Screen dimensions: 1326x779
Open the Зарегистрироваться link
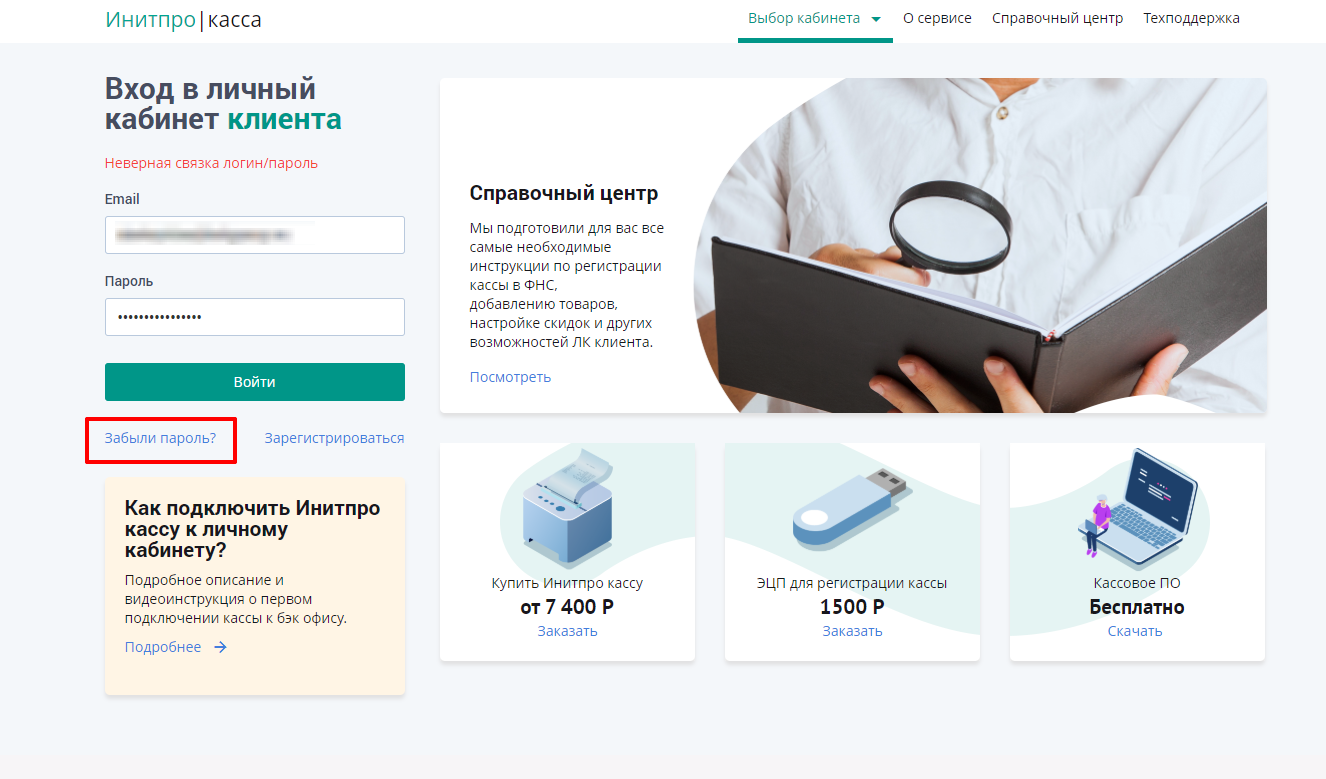click(334, 438)
